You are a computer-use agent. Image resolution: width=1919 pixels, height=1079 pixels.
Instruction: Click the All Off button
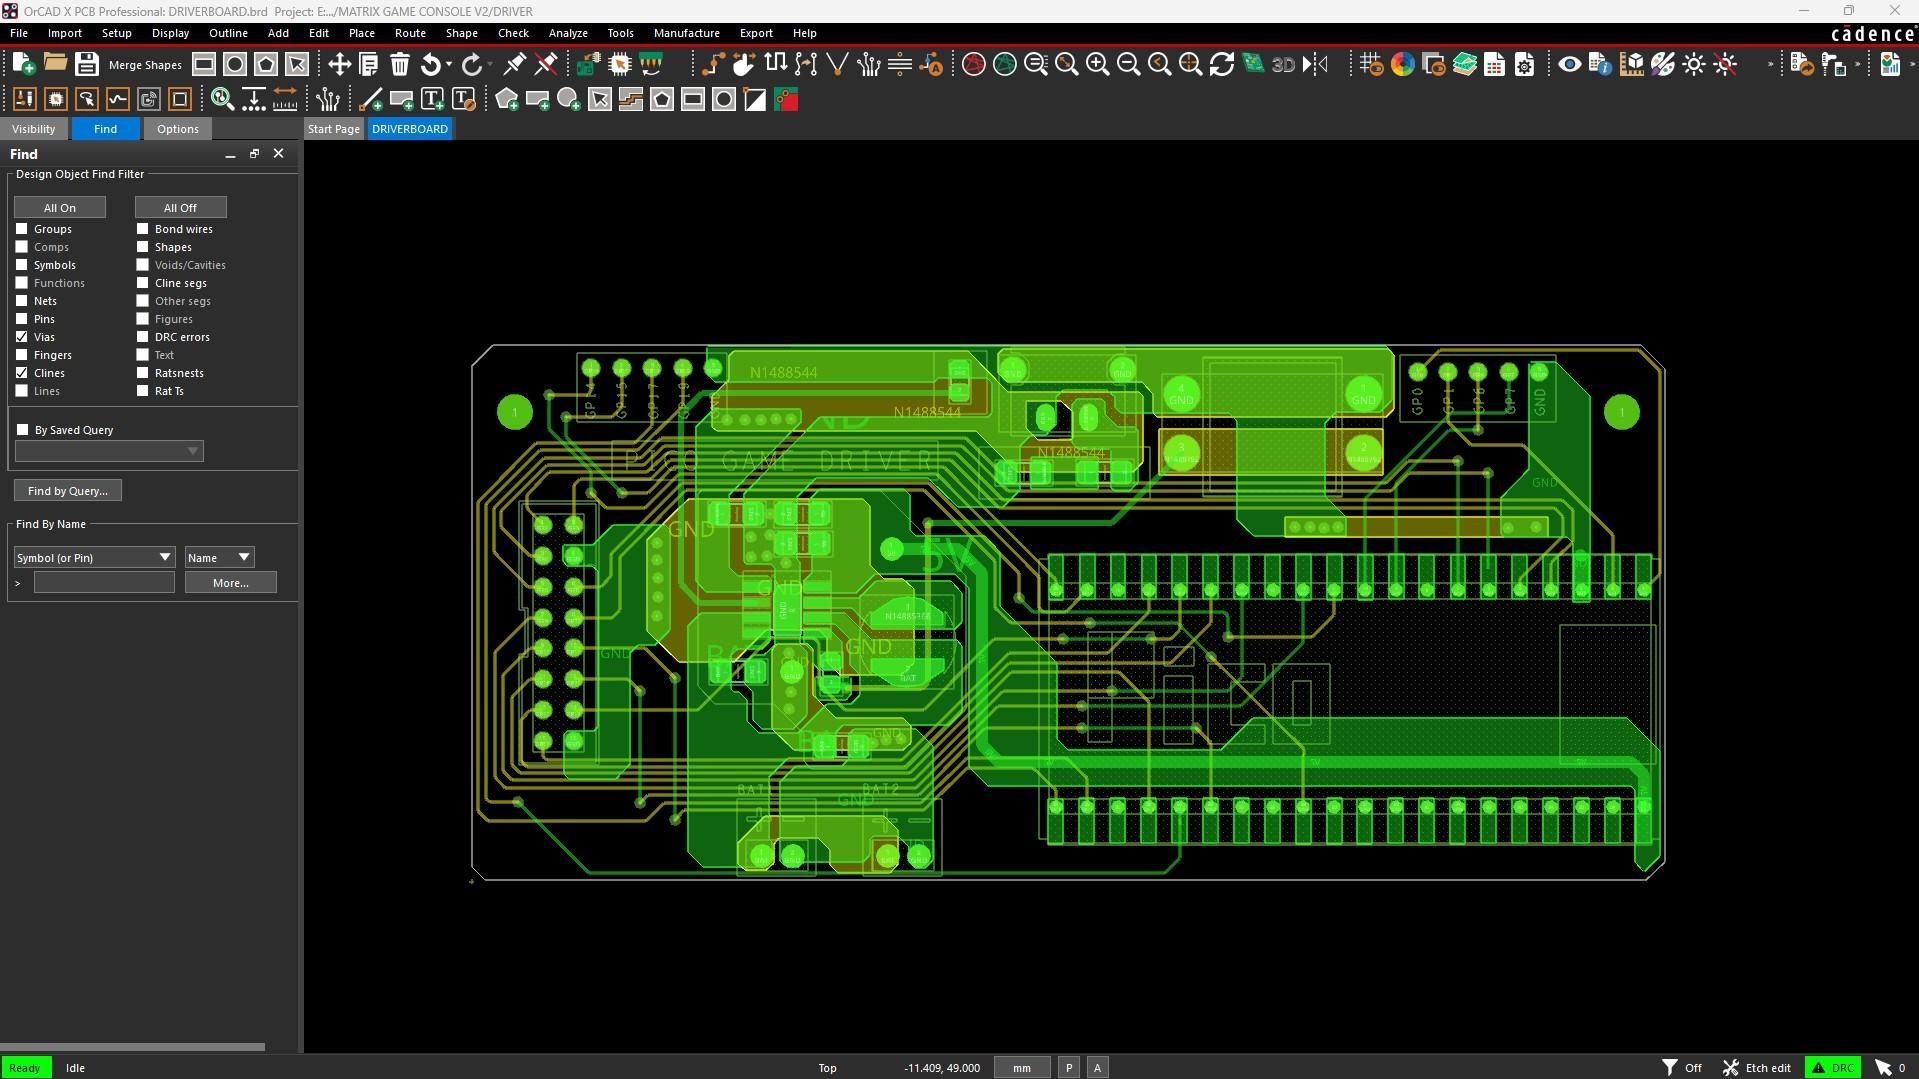181,207
